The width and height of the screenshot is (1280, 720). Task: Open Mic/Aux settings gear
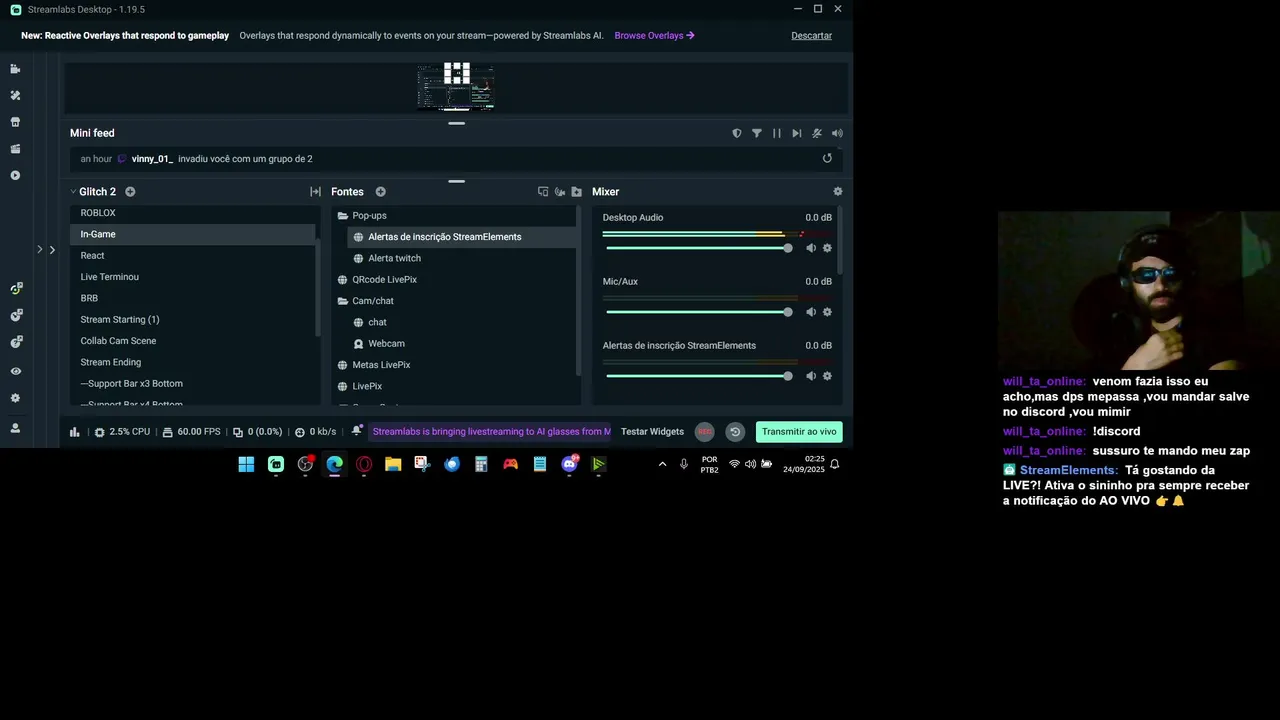point(827,312)
